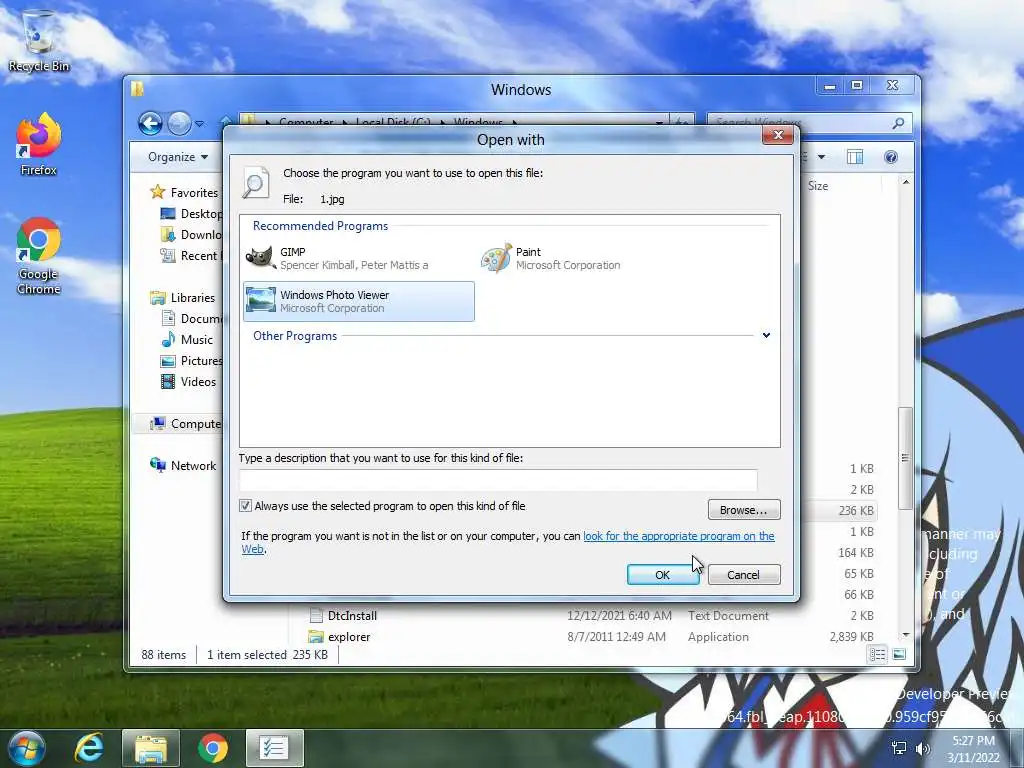Select Windows Photo Viewer program
1024x768 pixels.
pyautogui.click(x=359, y=301)
